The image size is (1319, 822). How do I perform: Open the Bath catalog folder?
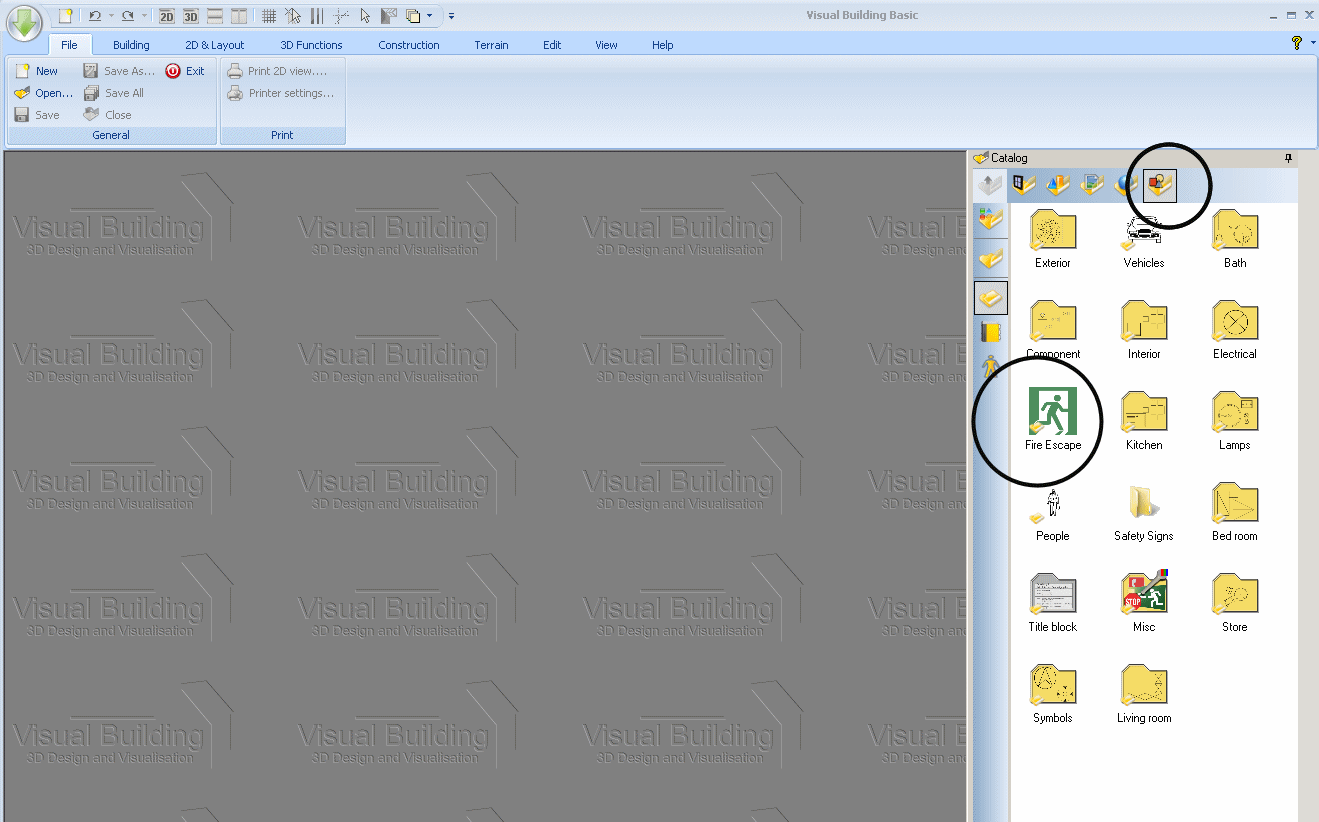pos(1235,240)
